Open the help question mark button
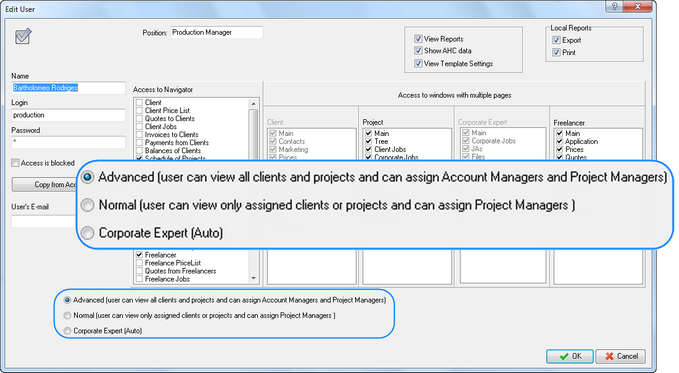679x373 pixels. [614, 6]
